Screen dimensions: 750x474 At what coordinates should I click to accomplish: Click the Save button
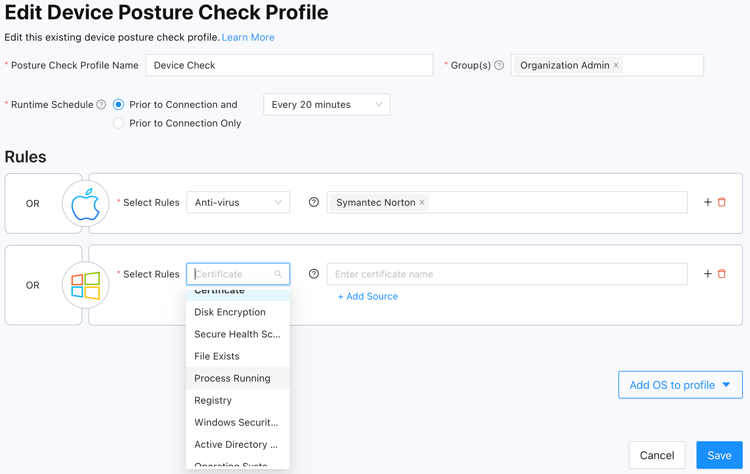point(719,455)
